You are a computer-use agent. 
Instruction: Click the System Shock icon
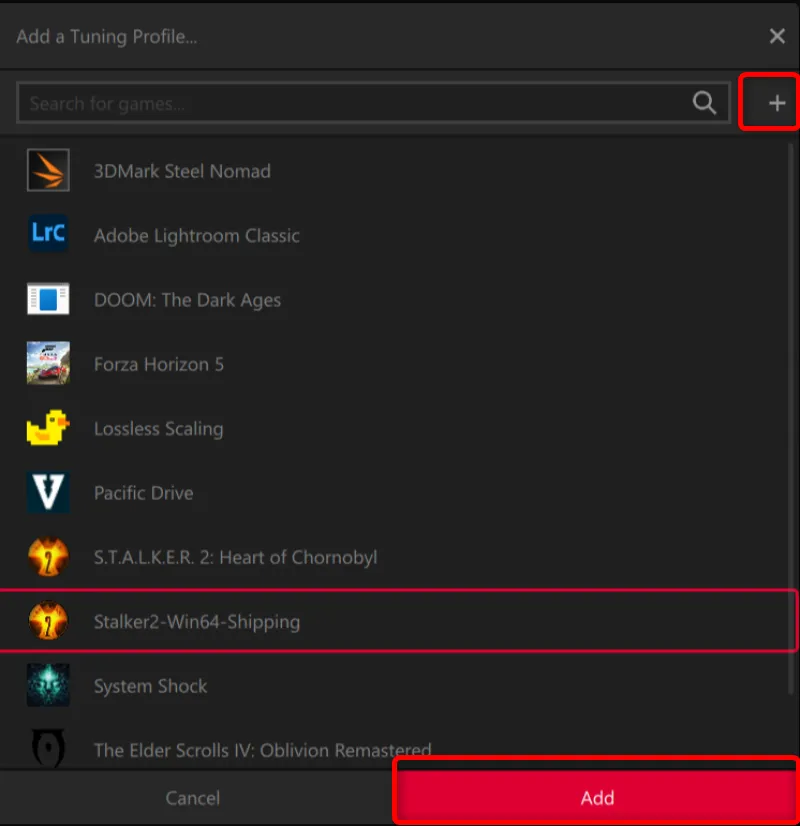[x=48, y=685]
